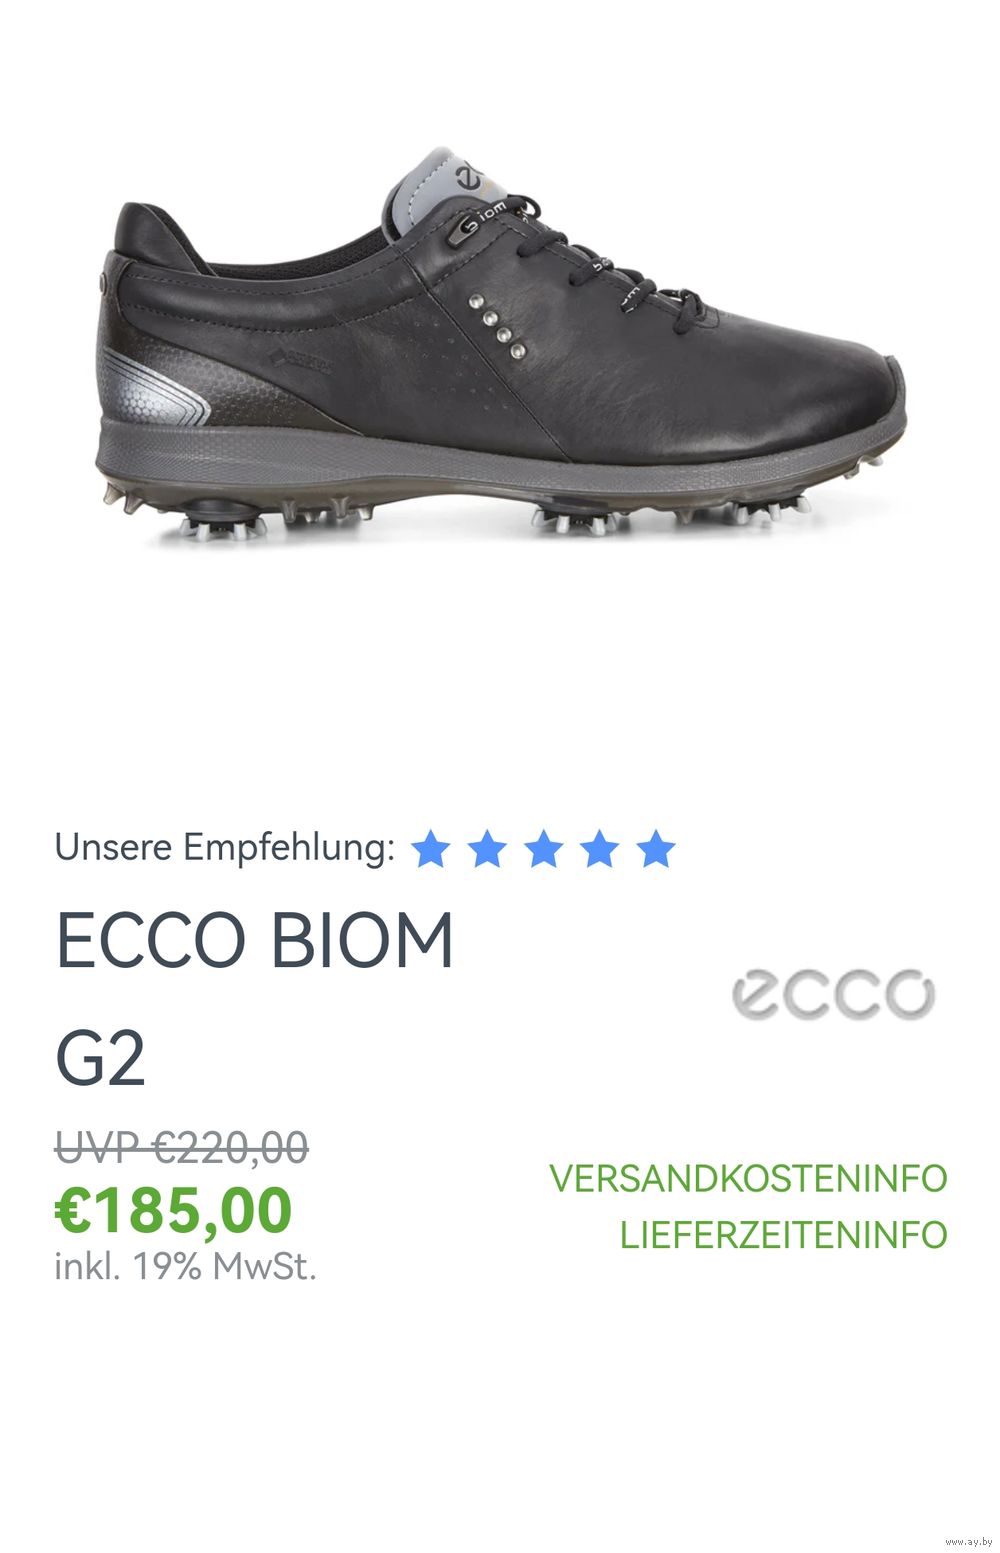Screen dimensions: 1000x1553
Task: Click the grey ECCO brand logo
Action: point(833,993)
